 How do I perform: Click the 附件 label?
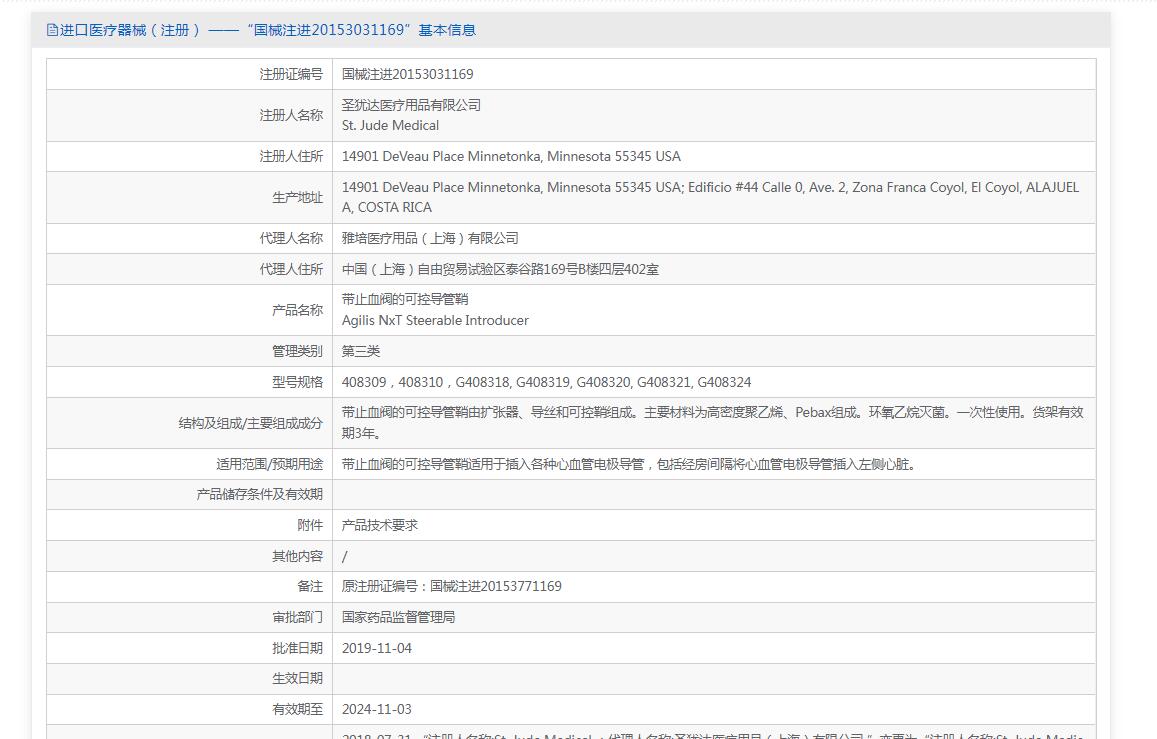[310, 525]
